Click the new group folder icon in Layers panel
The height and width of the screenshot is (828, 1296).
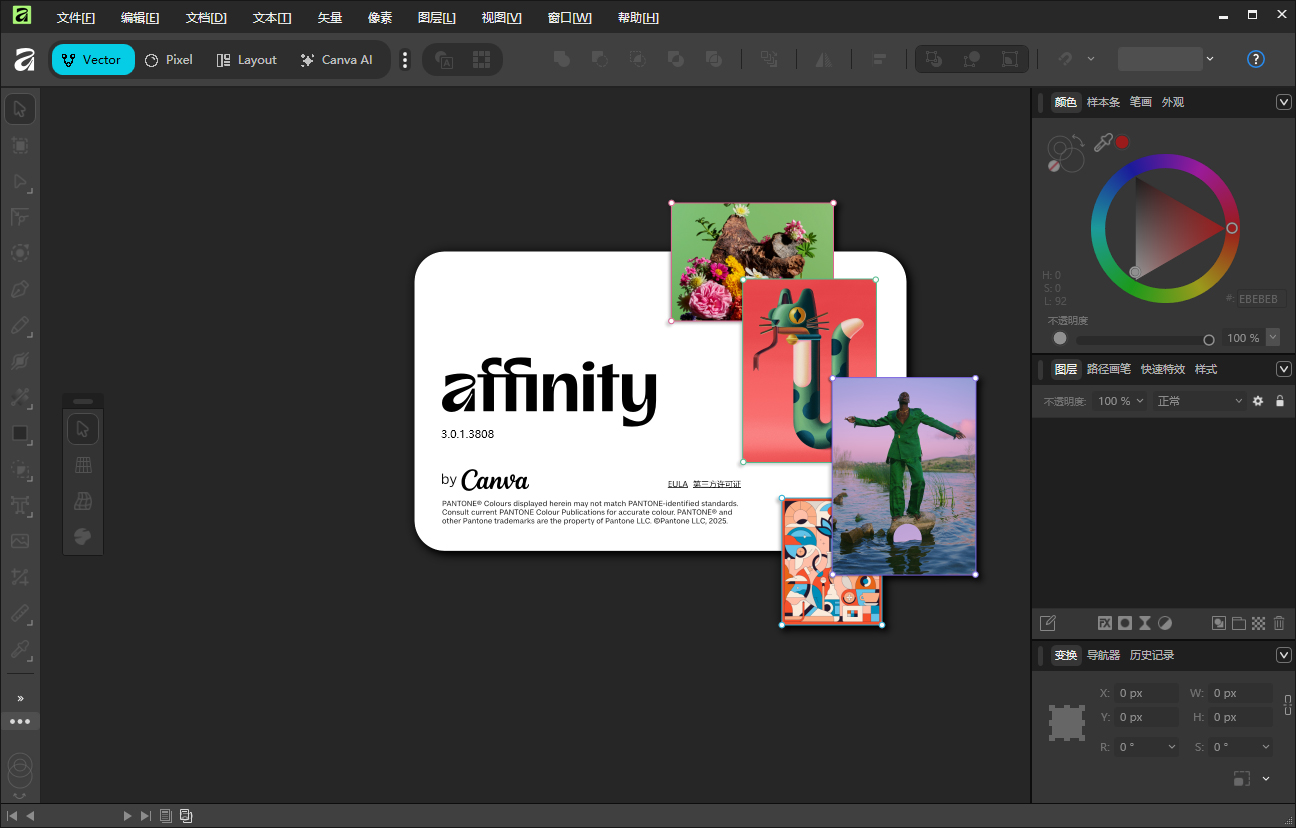click(x=1238, y=623)
